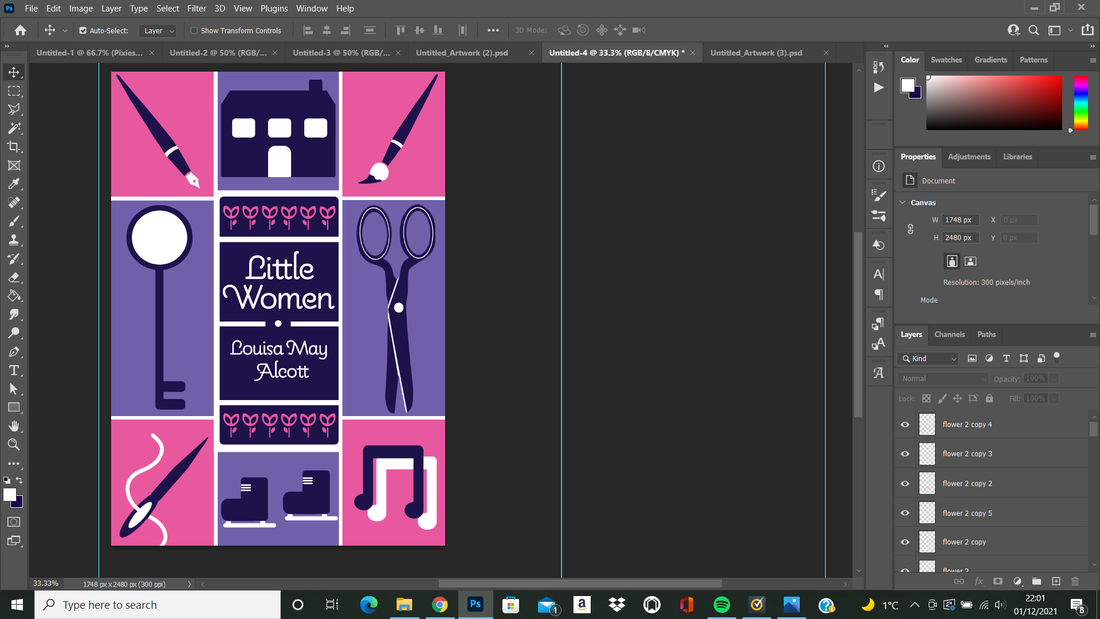Open the collapsed Info panel icon

[878, 166]
